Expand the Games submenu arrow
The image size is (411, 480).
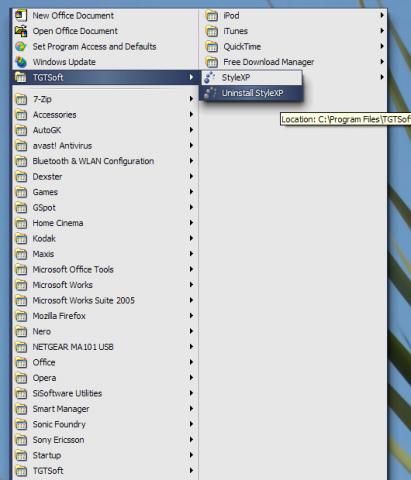(x=191, y=192)
